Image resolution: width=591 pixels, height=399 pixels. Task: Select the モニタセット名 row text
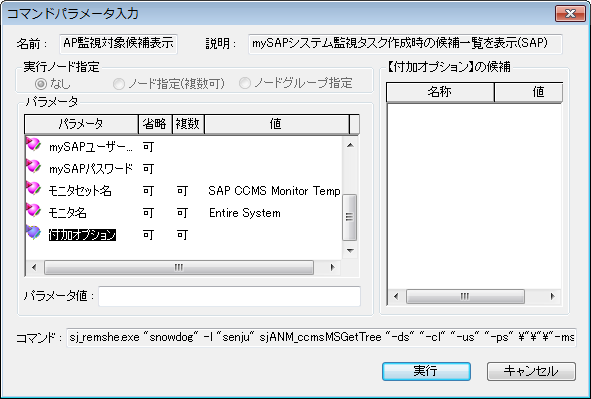[80, 191]
